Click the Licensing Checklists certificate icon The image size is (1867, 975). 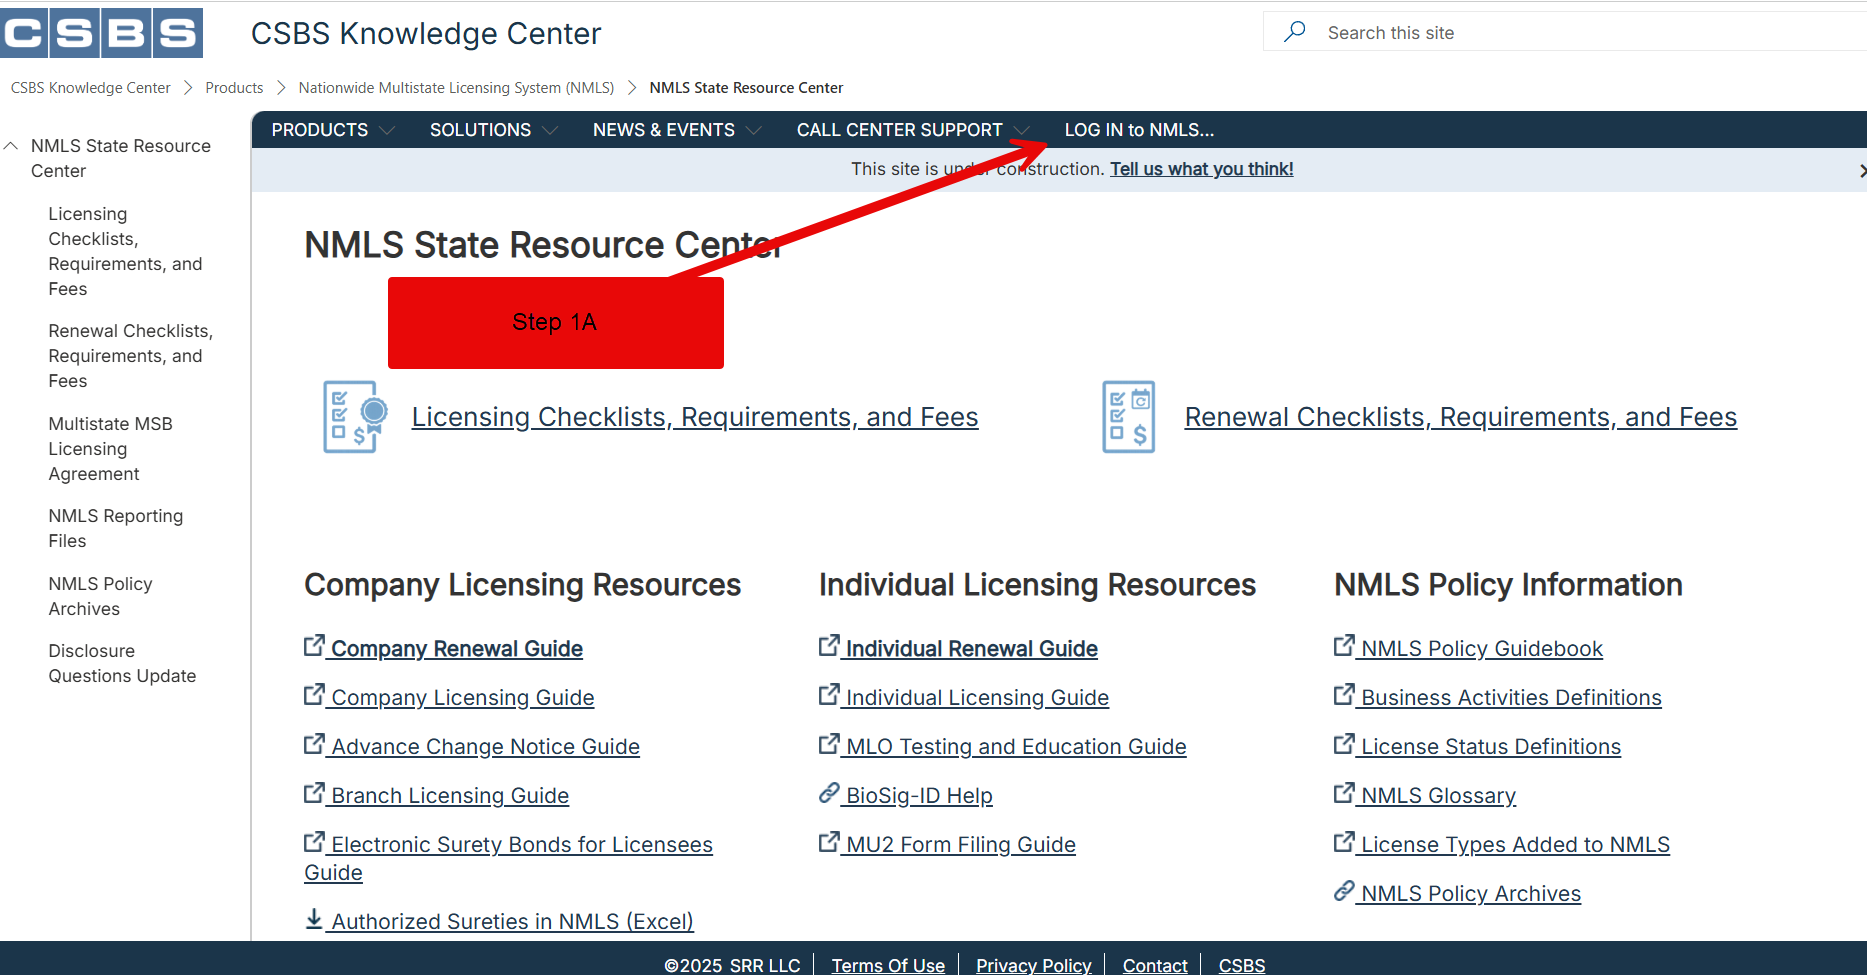point(355,417)
